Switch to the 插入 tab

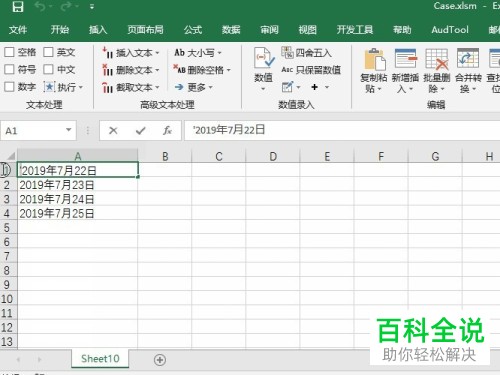tap(98, 30)
